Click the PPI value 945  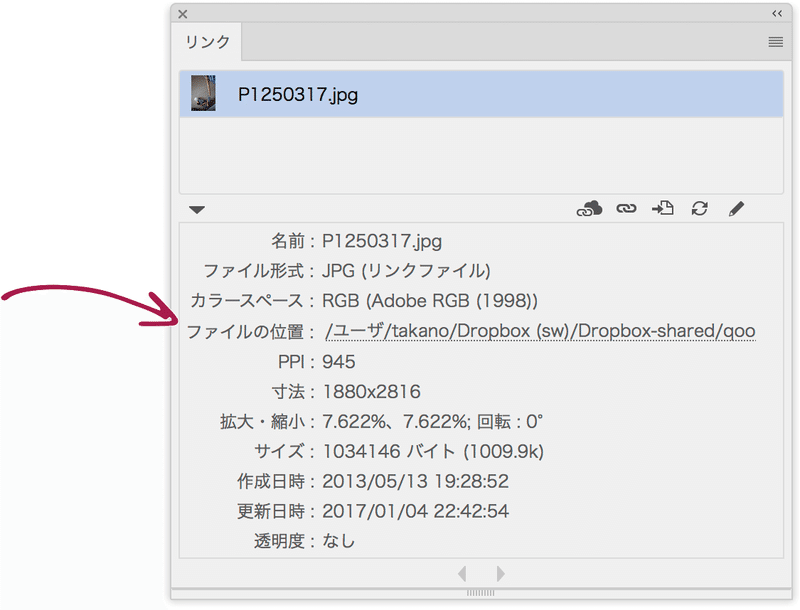pos(339,362)
